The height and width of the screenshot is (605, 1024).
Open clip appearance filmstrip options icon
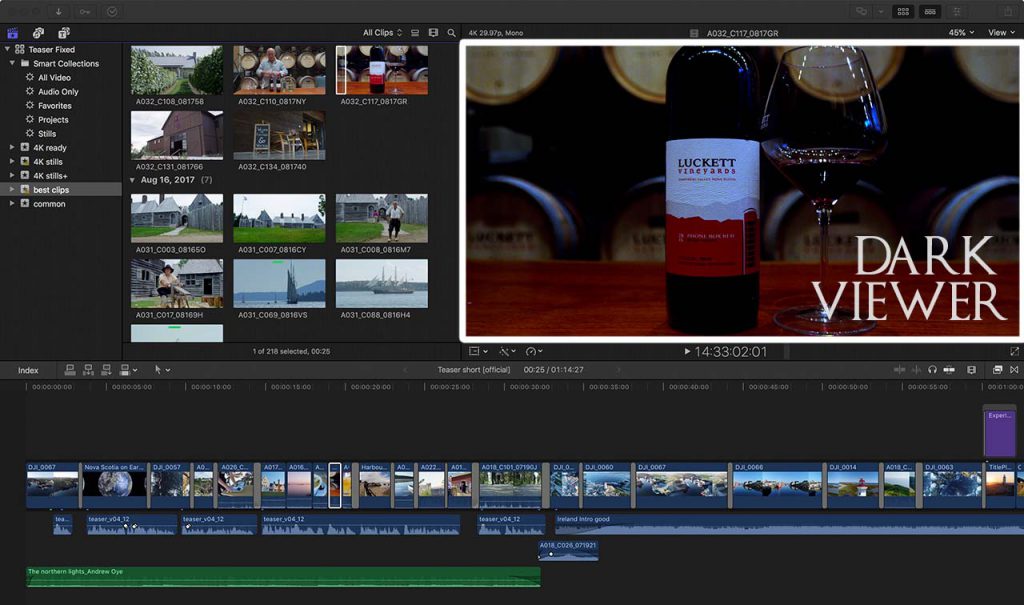433,33
